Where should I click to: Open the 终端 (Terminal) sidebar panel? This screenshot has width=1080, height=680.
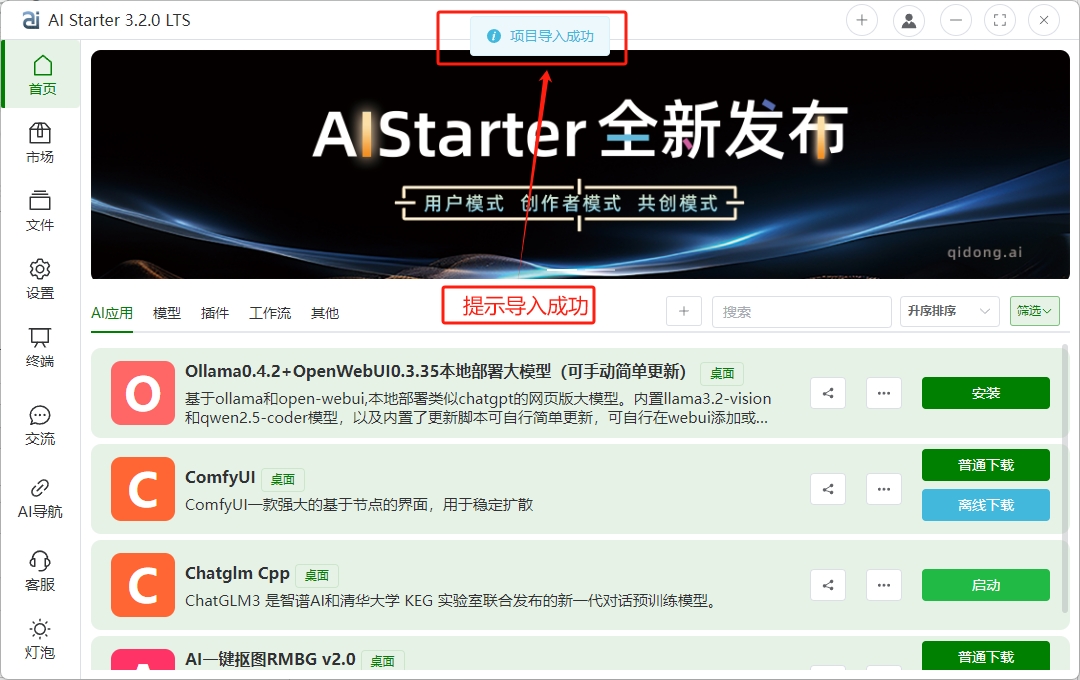coord(40,348)
